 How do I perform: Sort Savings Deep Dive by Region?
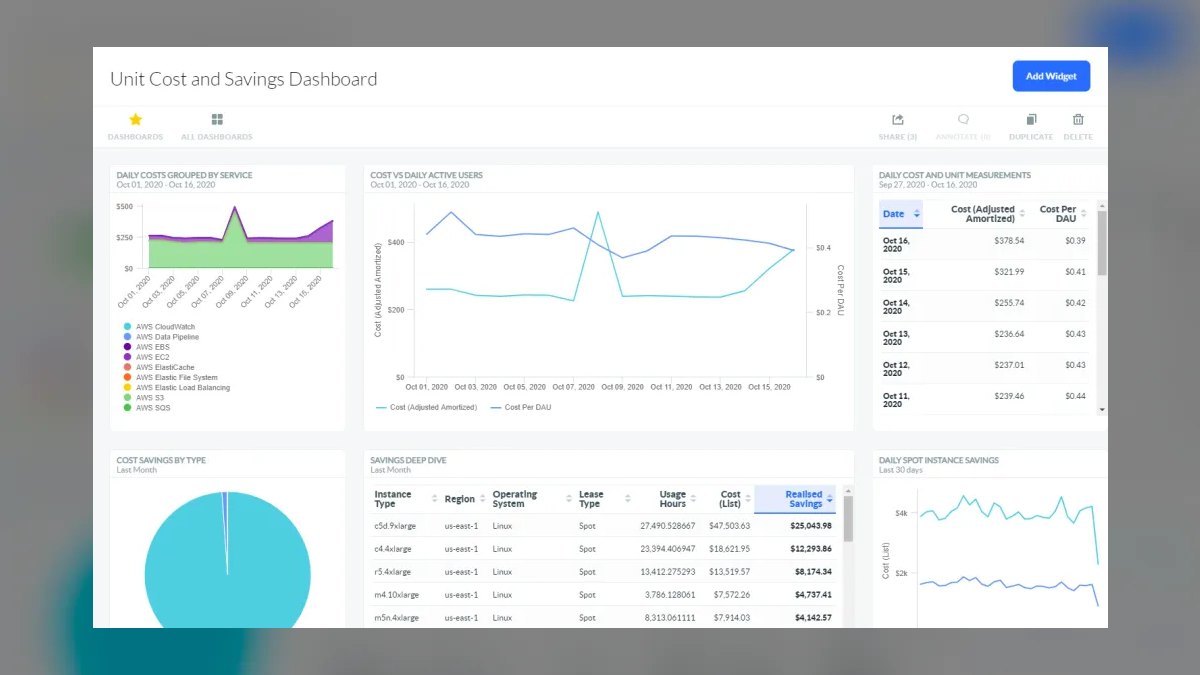pos(483,499)
